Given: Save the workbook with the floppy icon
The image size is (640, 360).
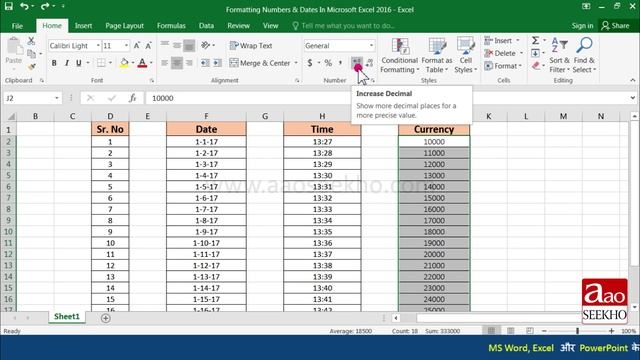Looking at the screenshot, I should [x=9, y=6].
